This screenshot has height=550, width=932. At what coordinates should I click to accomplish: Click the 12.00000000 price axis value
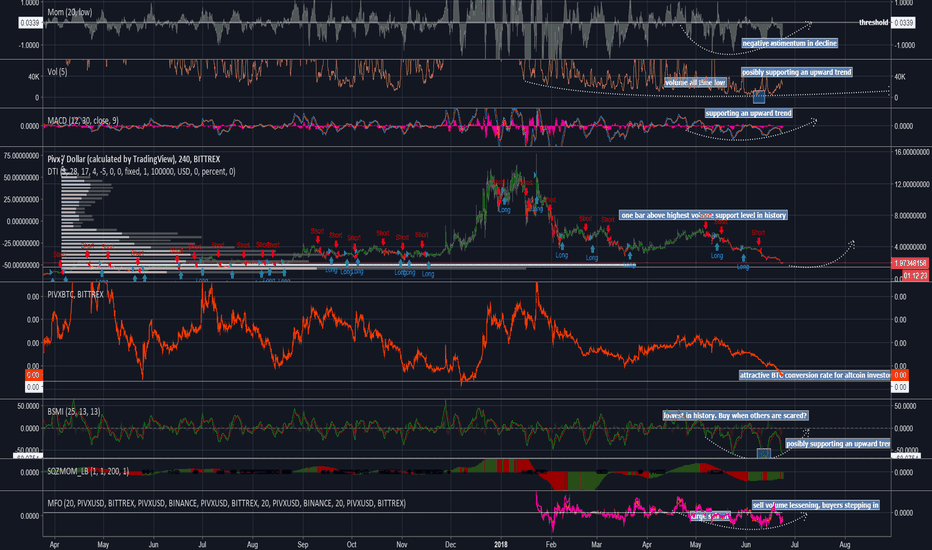tap(912, 184)
